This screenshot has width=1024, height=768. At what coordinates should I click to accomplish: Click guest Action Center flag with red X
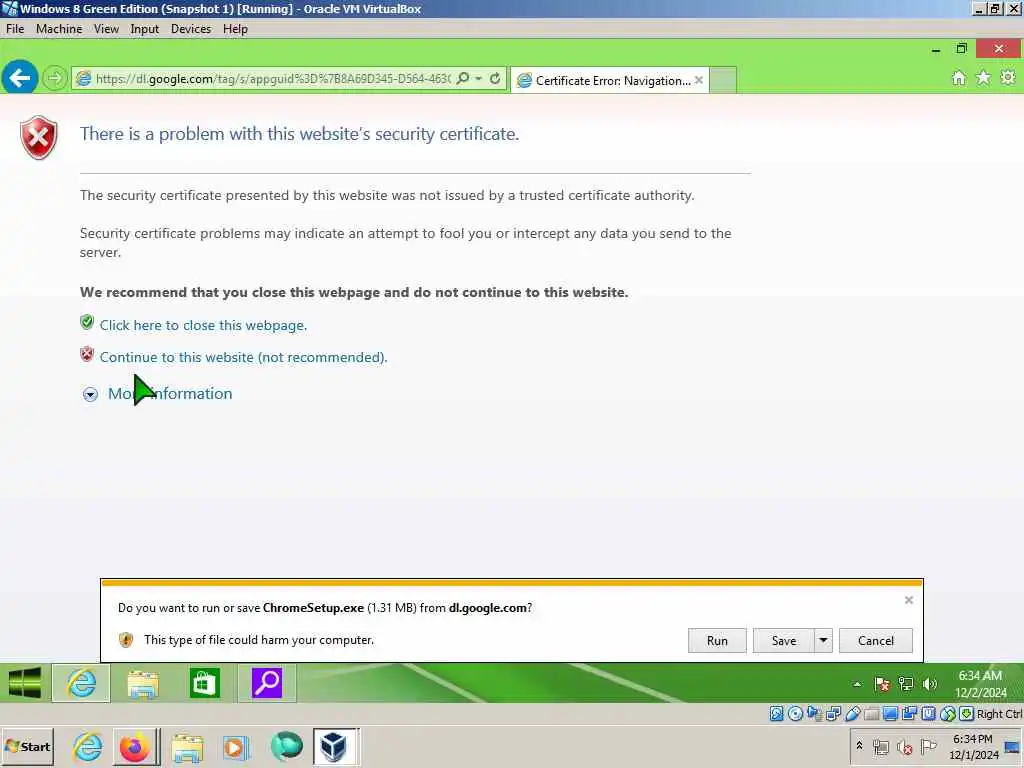882,684
